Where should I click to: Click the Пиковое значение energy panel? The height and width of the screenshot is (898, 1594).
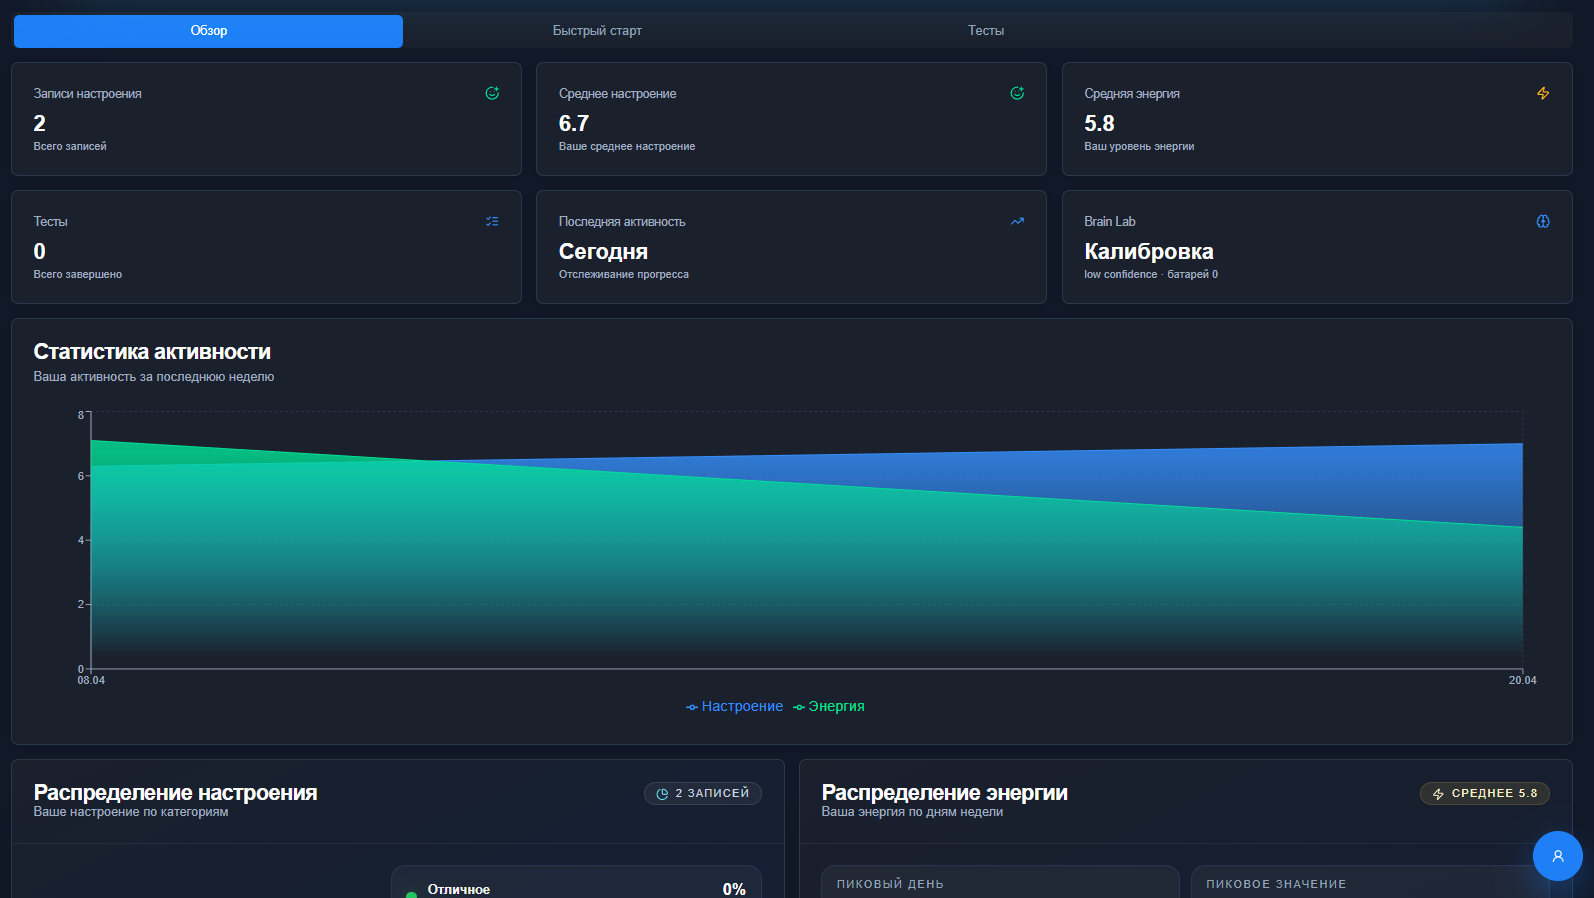(1369, 883)
